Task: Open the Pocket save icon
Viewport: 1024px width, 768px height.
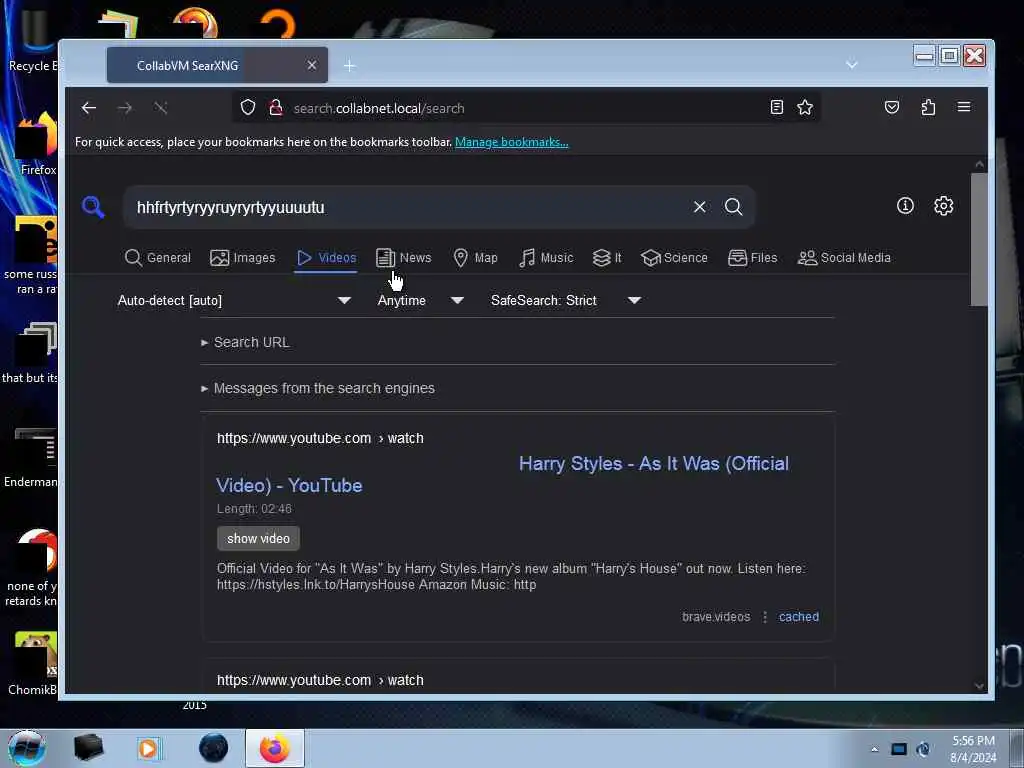Action: click(891, 107)
